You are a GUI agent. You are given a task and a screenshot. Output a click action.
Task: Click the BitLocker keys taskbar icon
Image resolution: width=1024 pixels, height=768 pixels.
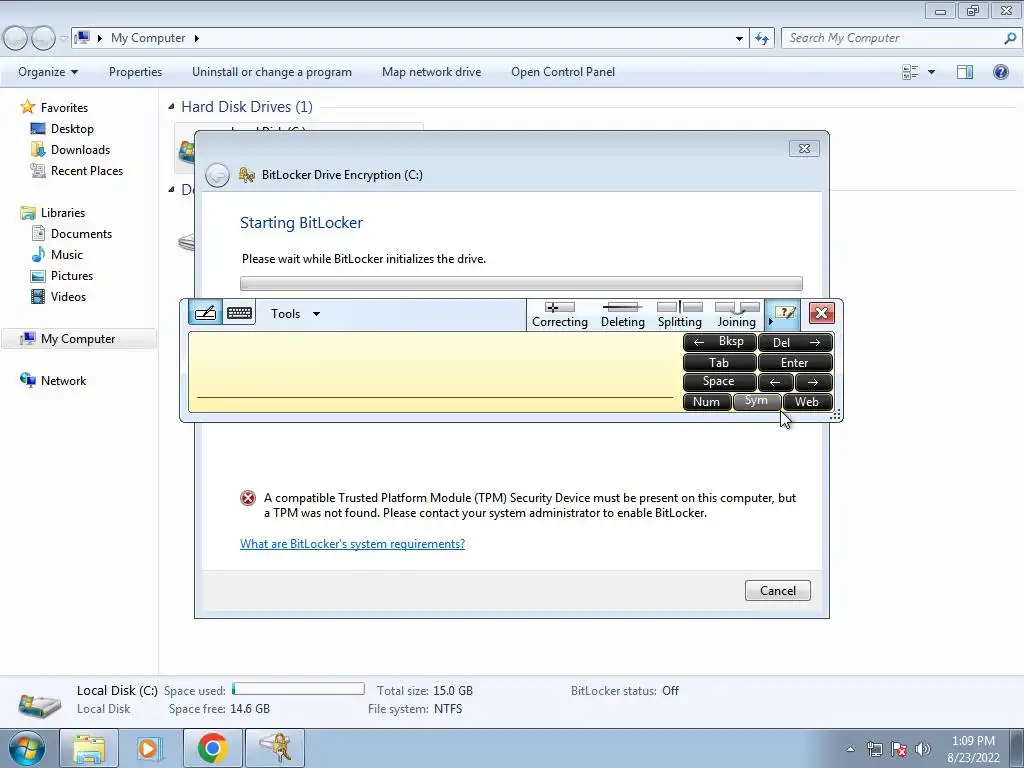(x=275, y=748)
